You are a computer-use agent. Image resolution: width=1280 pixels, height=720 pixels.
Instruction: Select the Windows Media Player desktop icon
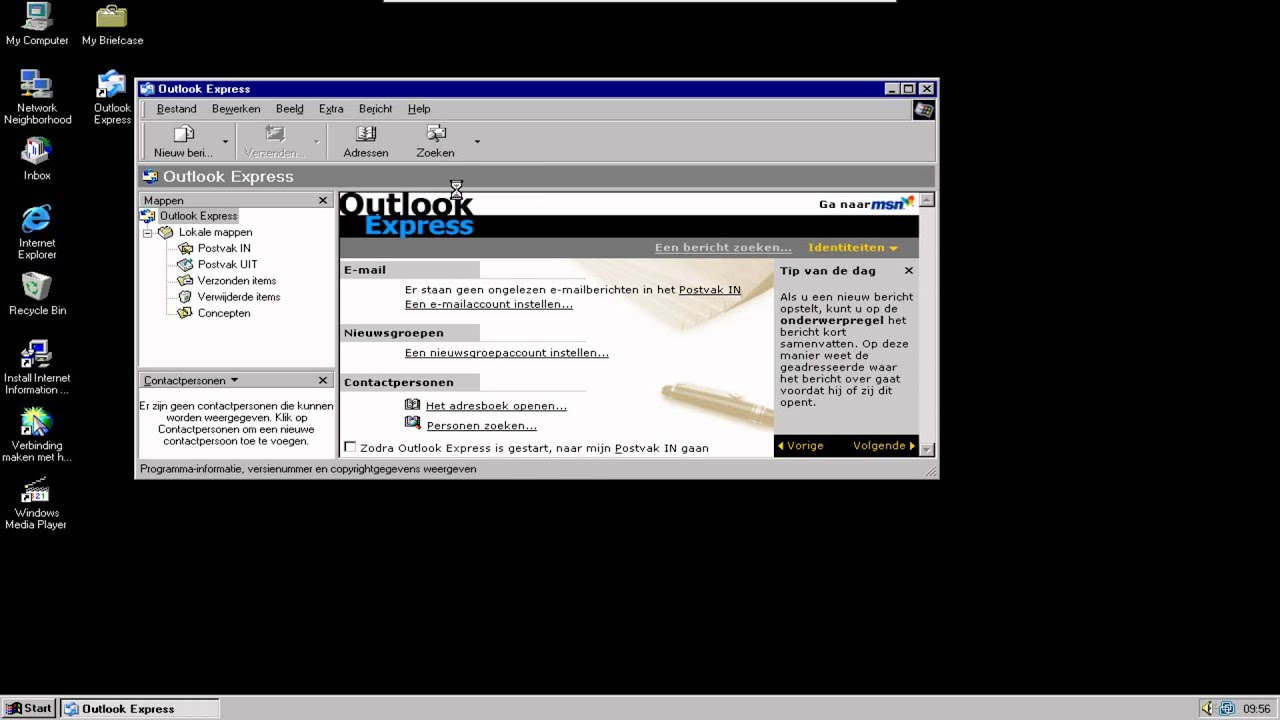(x=37, y=489)
